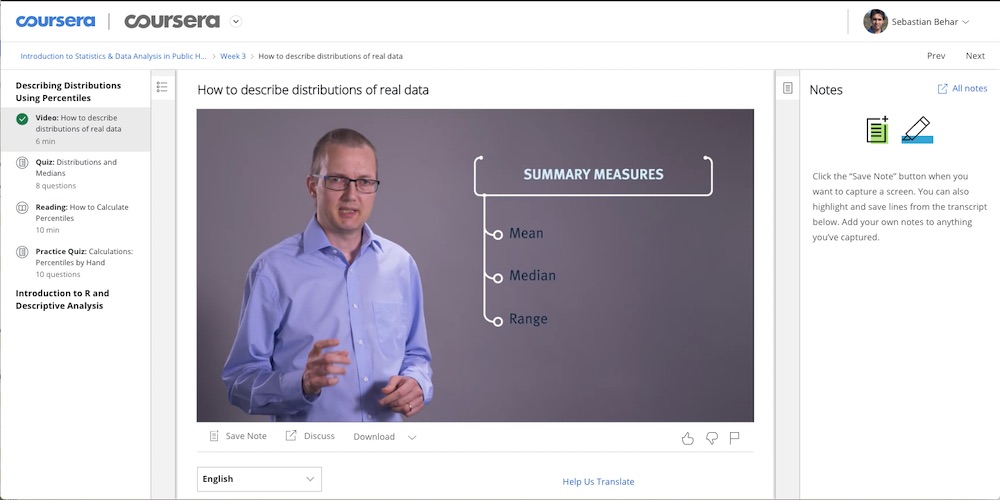This screenshot has width=1000, height=500.
Task: Go to the Prev lesson item
Action: pos(936,56)
